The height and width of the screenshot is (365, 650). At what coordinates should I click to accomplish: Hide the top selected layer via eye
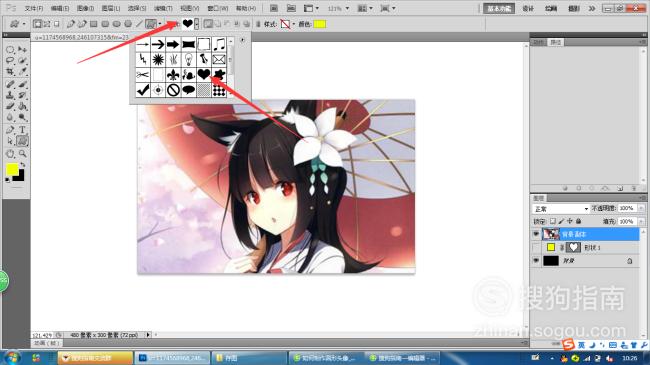pos(536,234)
